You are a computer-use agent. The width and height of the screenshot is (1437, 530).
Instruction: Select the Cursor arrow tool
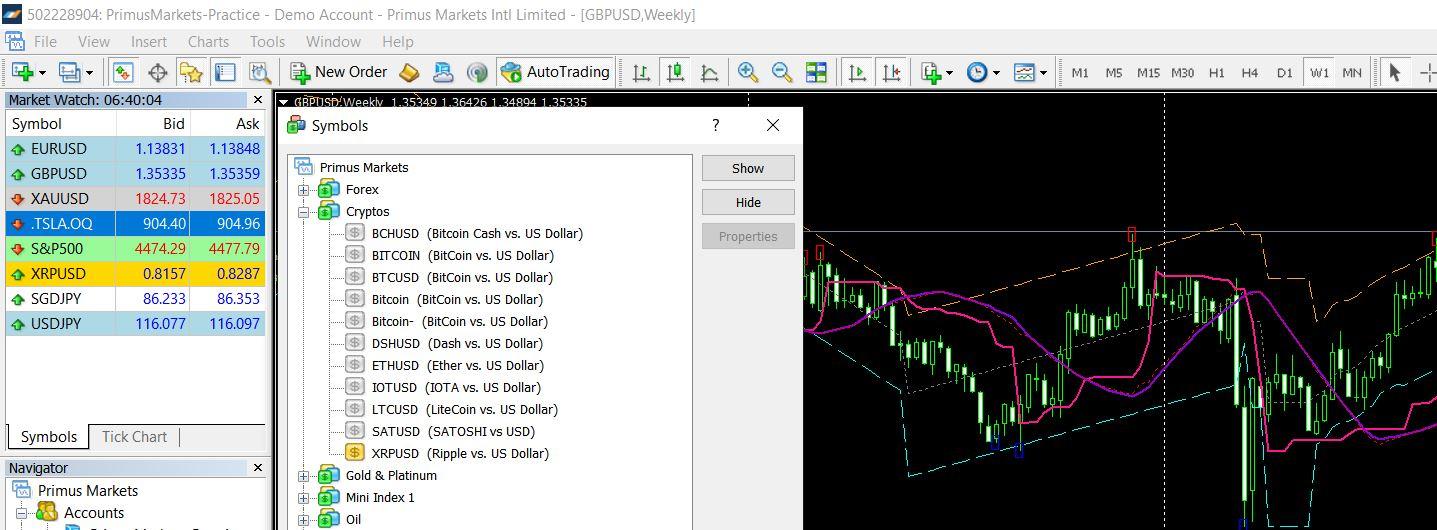pyautogui.click(x=1395, y=72)
